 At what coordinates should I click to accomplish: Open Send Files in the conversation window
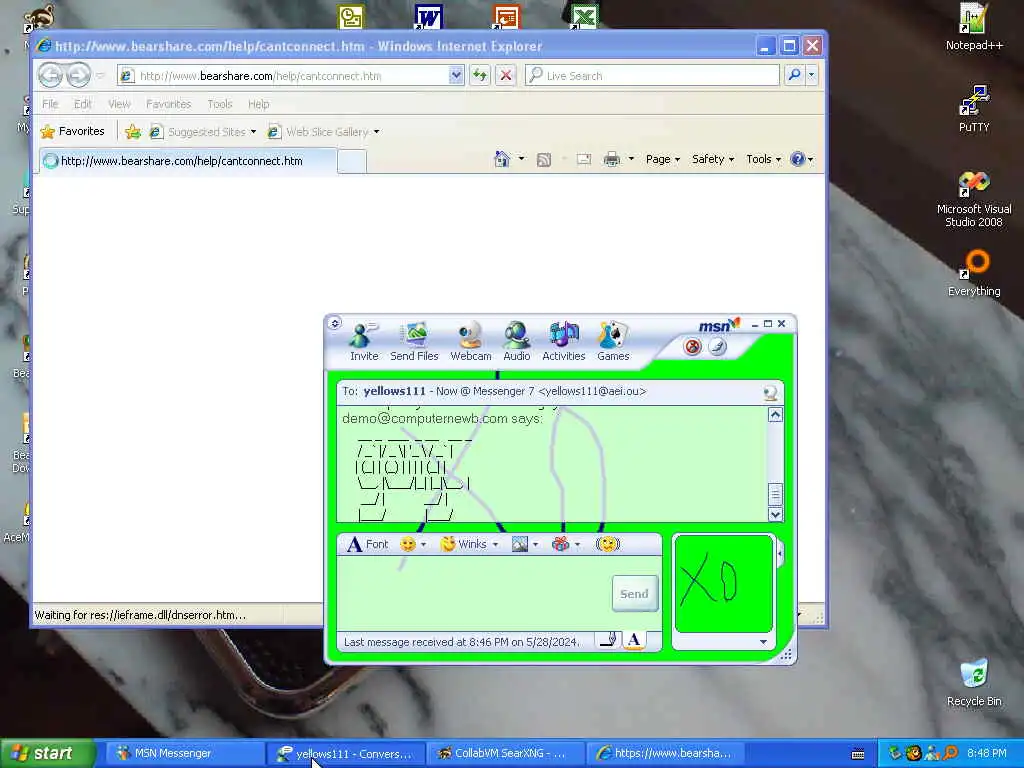pos(414,341)
